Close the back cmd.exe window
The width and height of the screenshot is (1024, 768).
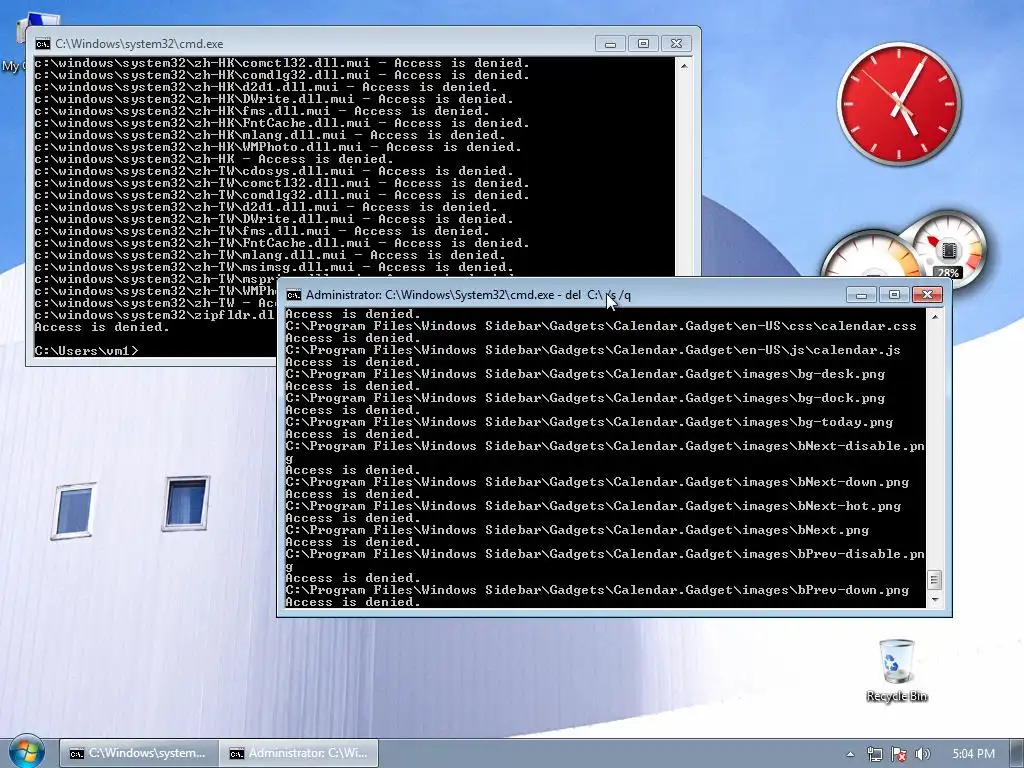point(677,44)
